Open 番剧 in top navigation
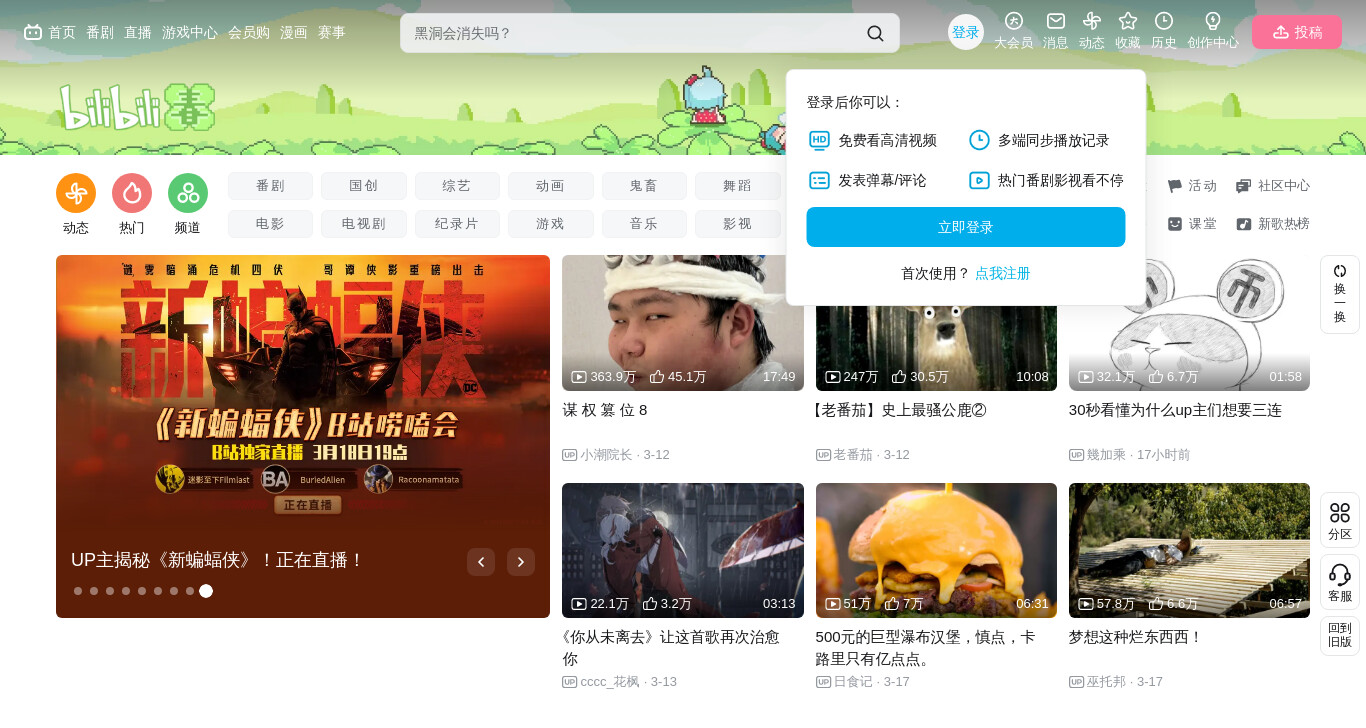1366x728 pixels. tap(100, 32)
